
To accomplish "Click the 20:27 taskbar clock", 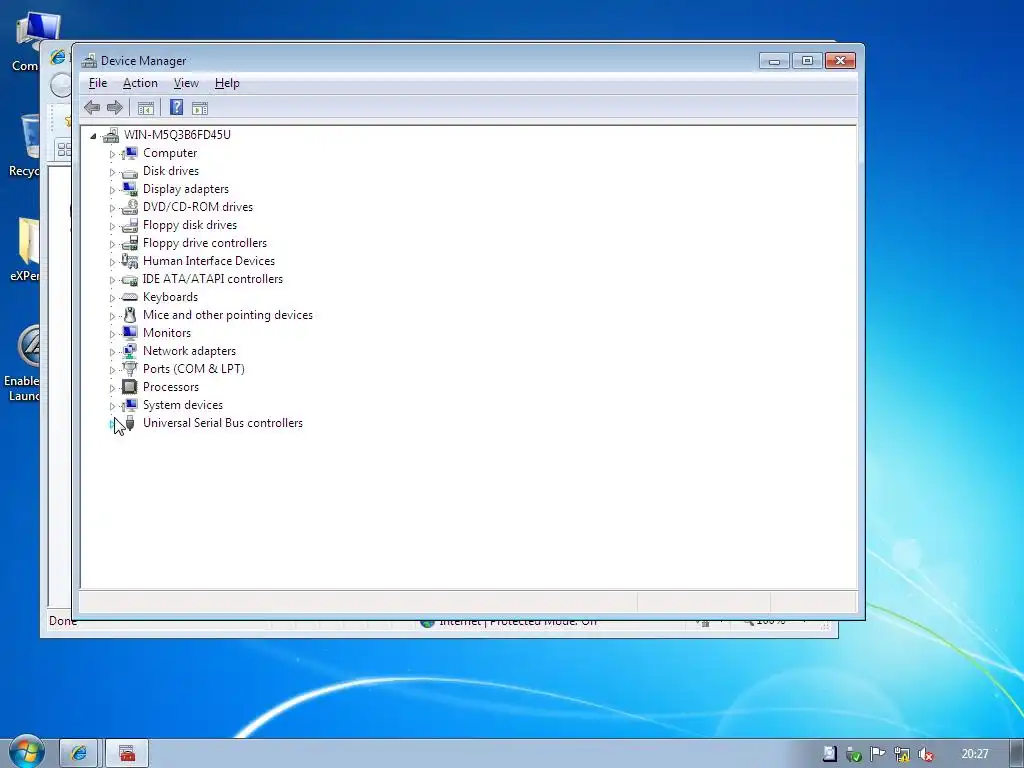I will [974, 754].
